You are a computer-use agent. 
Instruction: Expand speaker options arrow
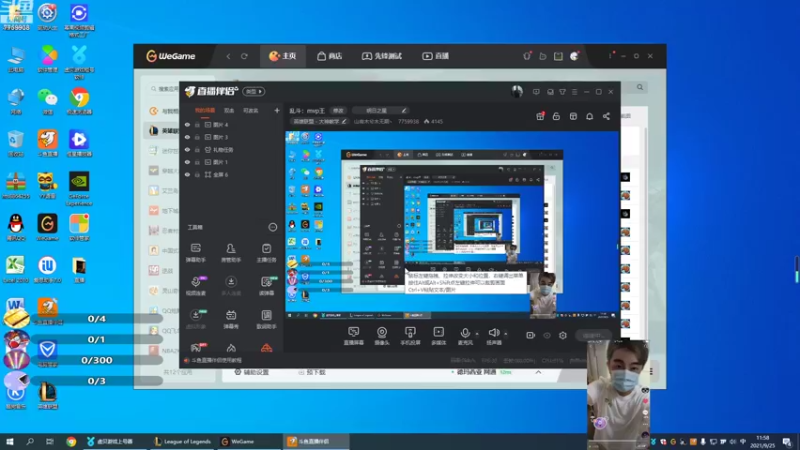tap(506, 334)
